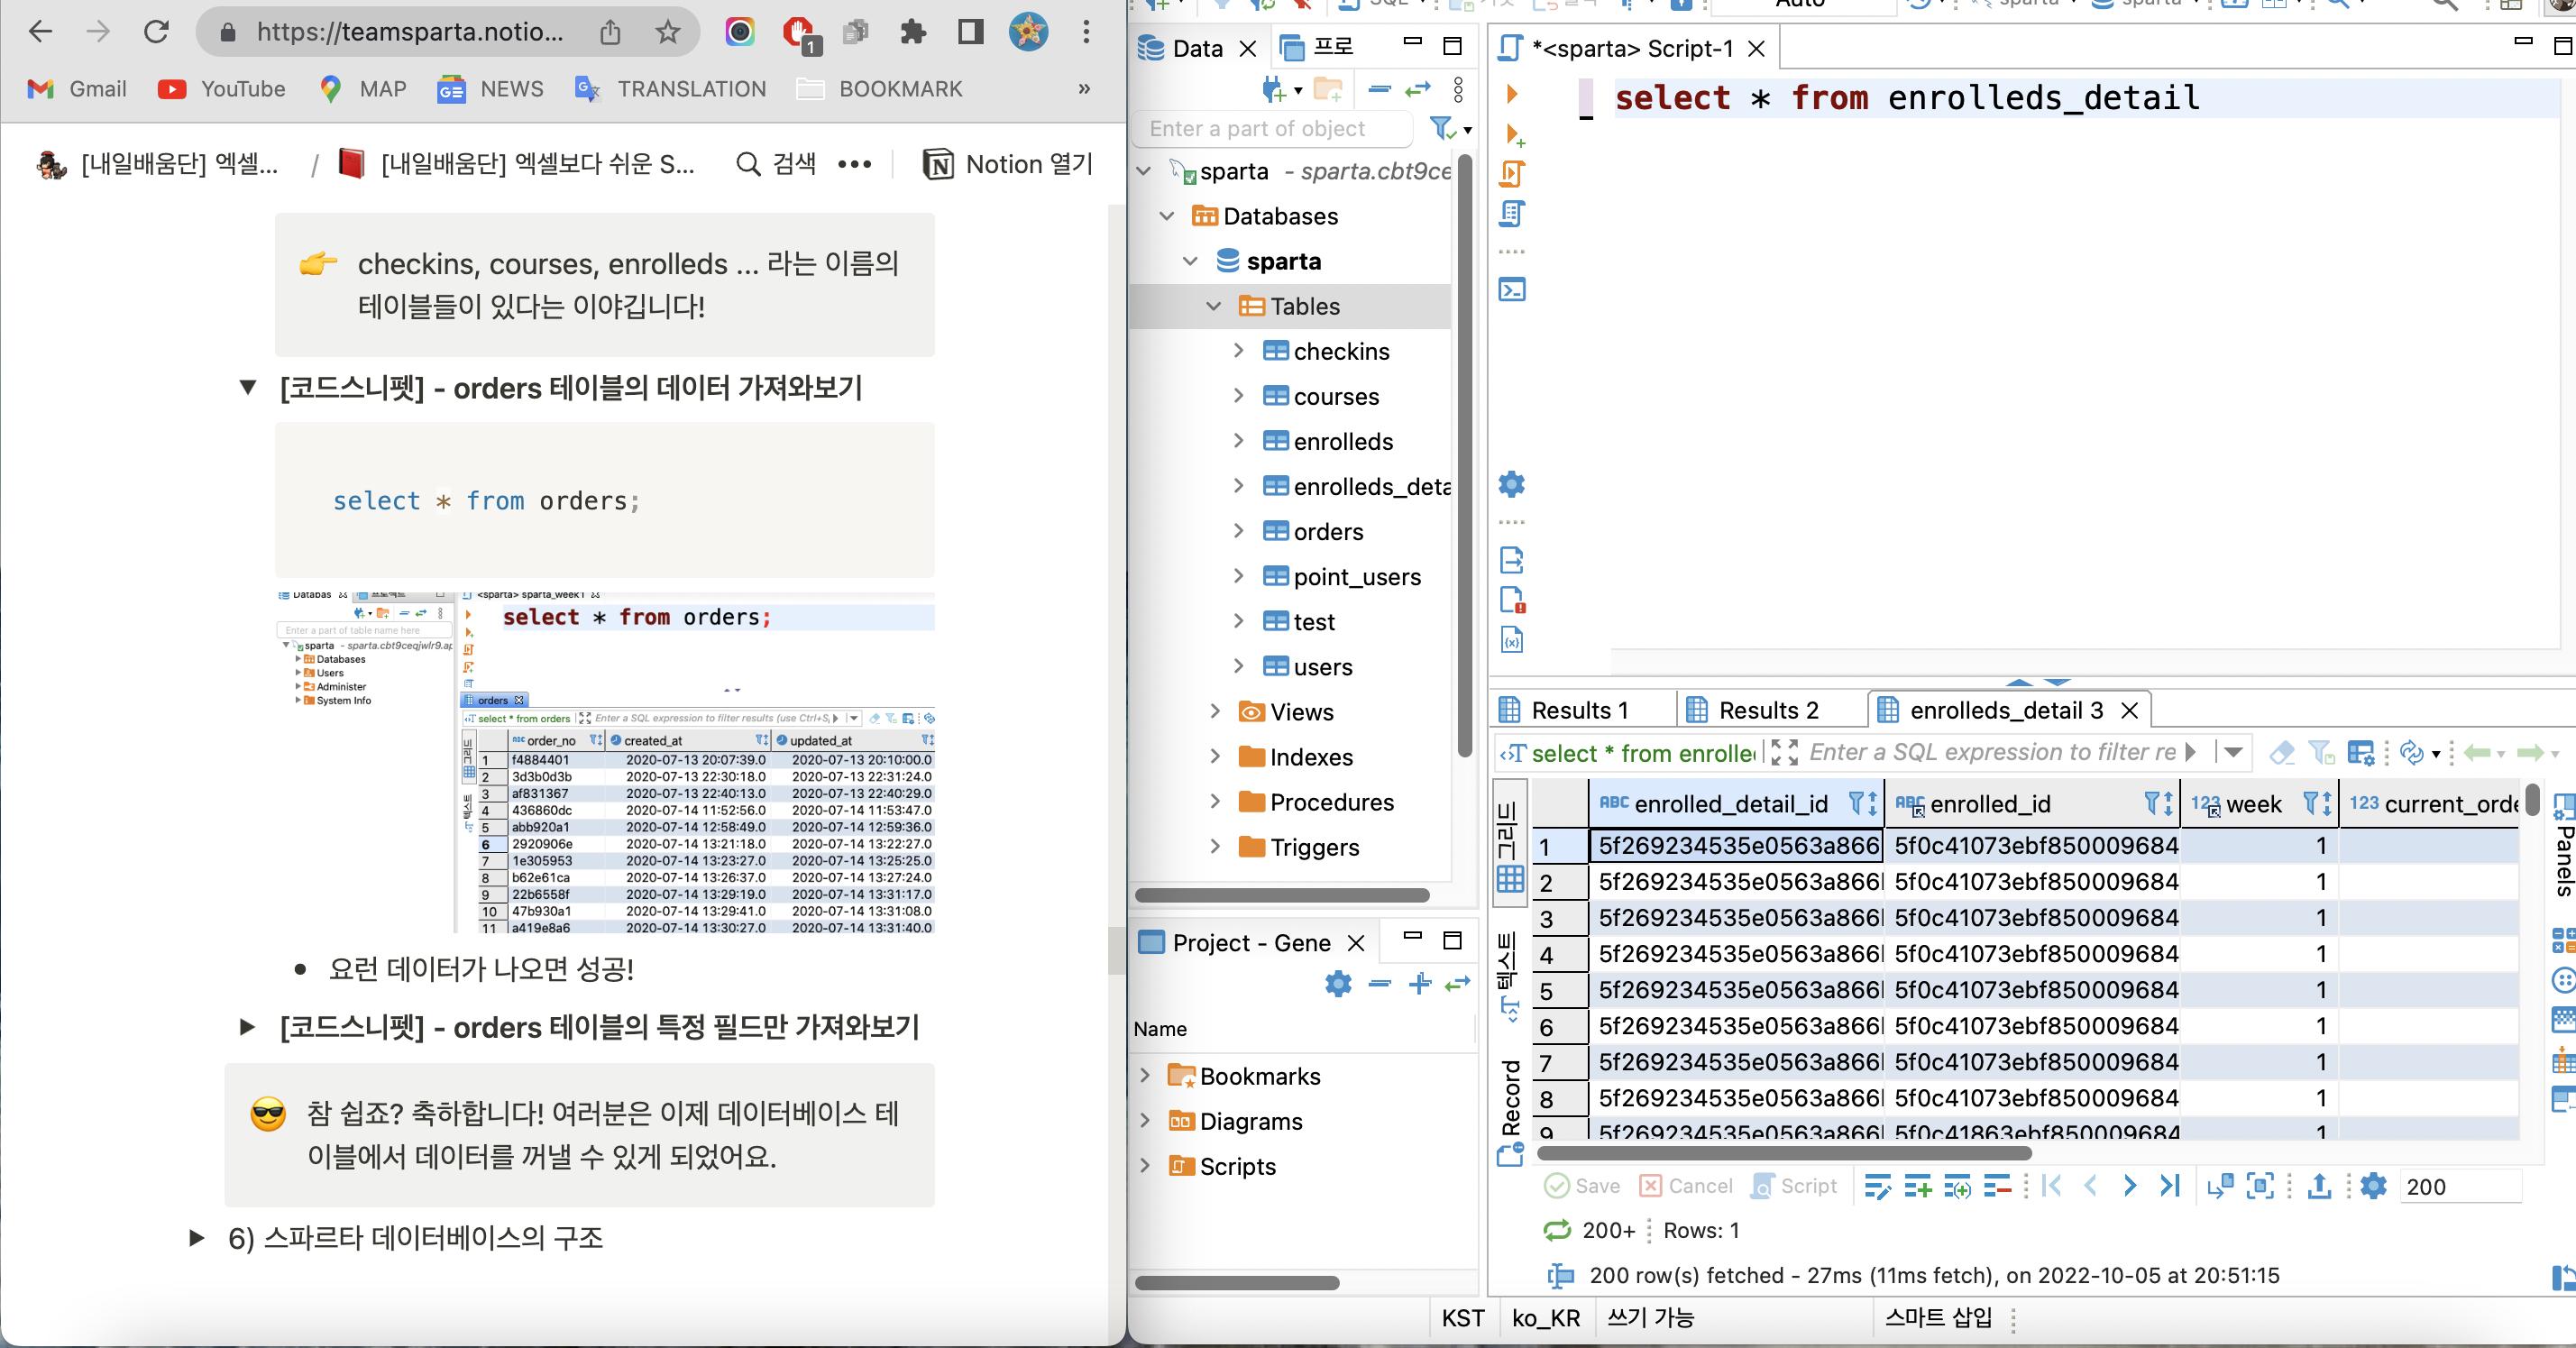
Task: Click the new connection plug icon
Action: (1274, 90)
